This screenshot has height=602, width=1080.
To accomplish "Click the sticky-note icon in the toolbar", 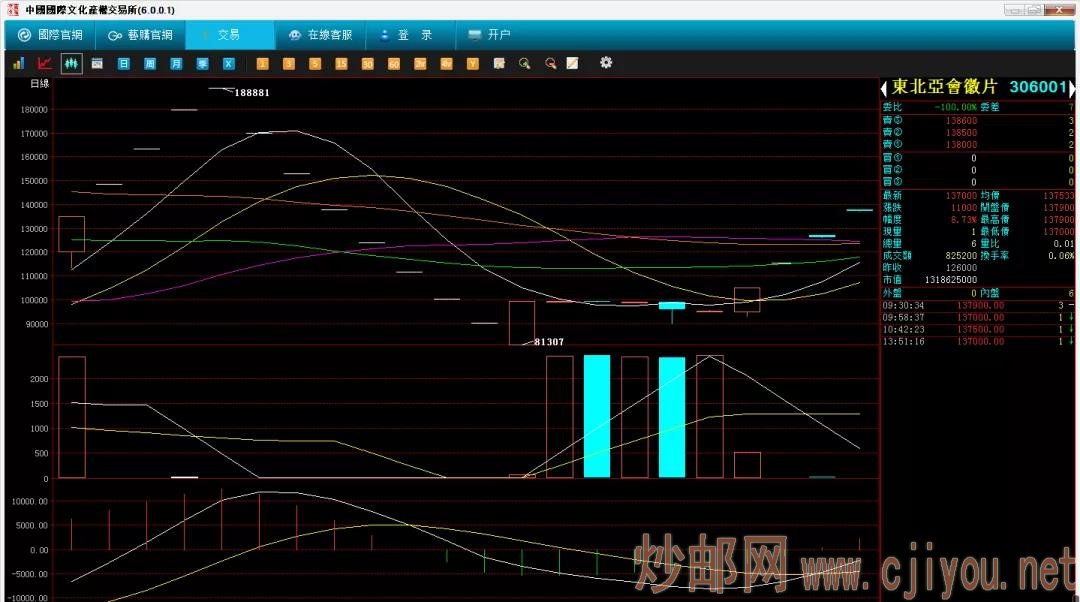I will (499, 63).
